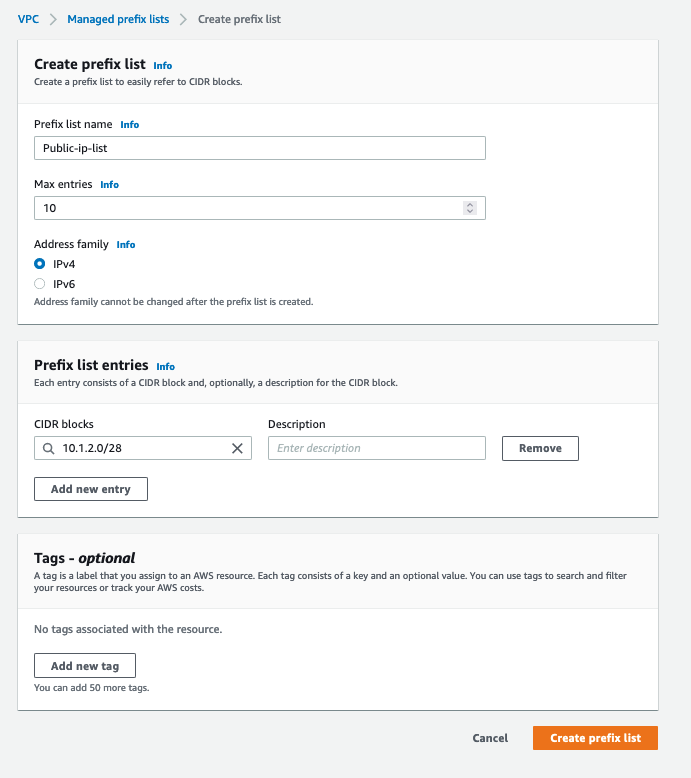Screen dimensions: 691x778
Task: Go to Managed prefix lists breadcrumb
Action: click(118, 19)
